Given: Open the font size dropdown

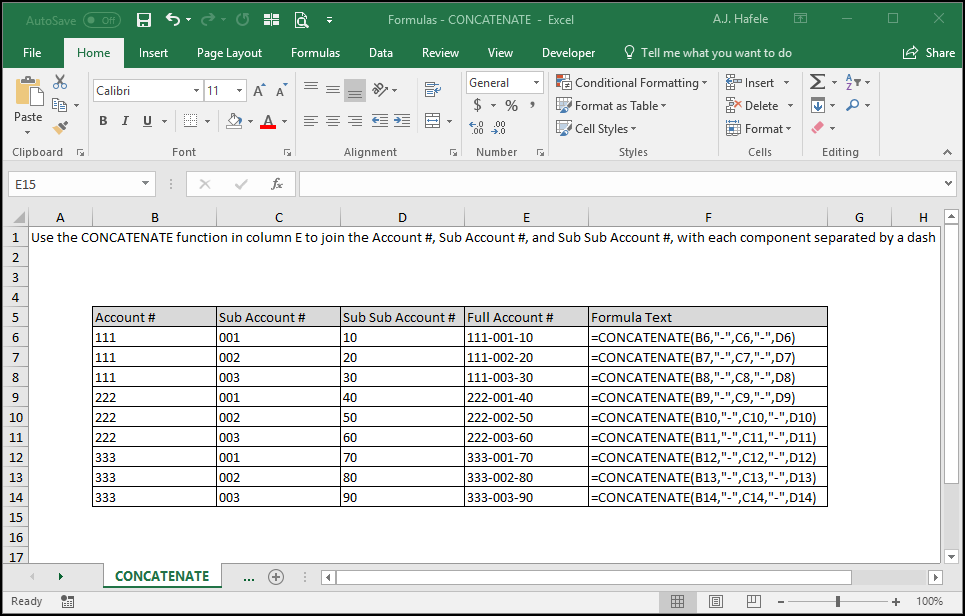Looking at the screenshot, I should 240,90.
